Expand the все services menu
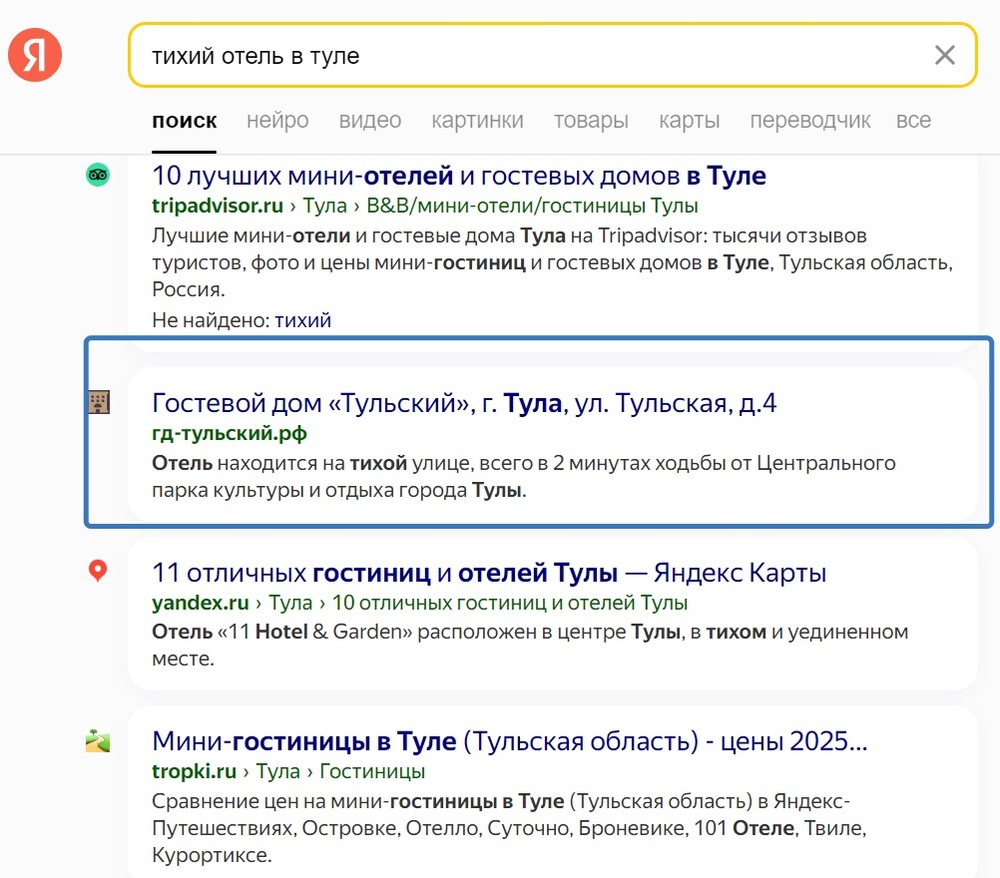This screenshot has height=878, width=1000. coord(912,120)
